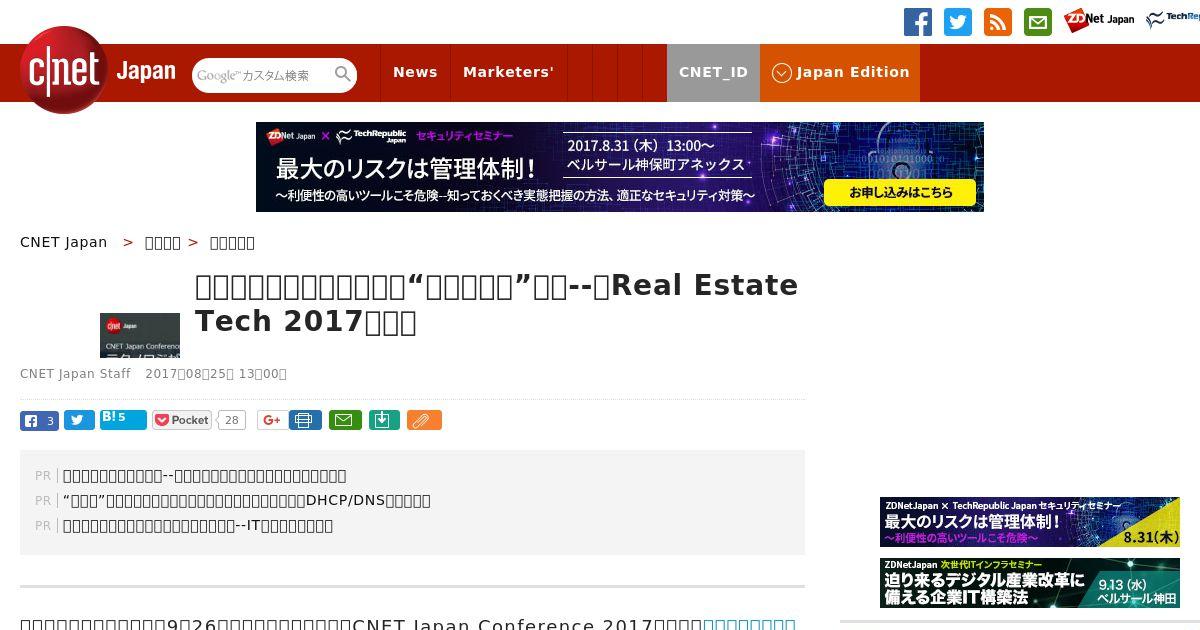Open the 9.13 IT infrastructure seminar sidebar banner
Image resolution: width=1200 pixels, height=630 pixels.
tap(1030, 583)
